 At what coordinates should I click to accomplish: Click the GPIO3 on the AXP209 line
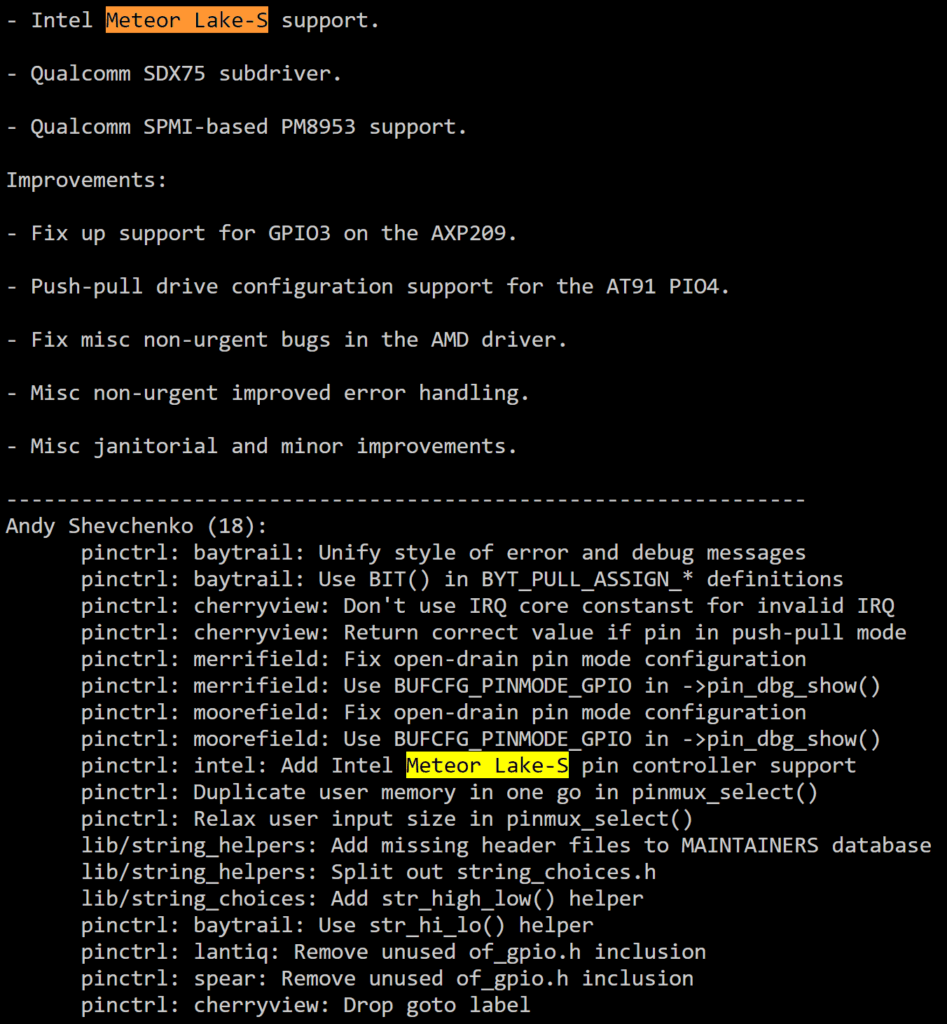point(262,234)
